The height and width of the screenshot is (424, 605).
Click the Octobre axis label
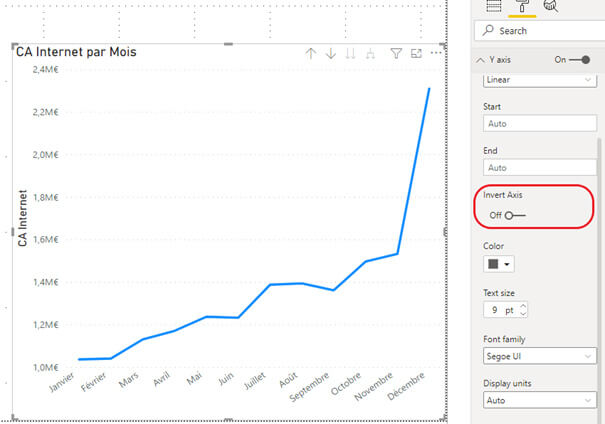(346, 383)
